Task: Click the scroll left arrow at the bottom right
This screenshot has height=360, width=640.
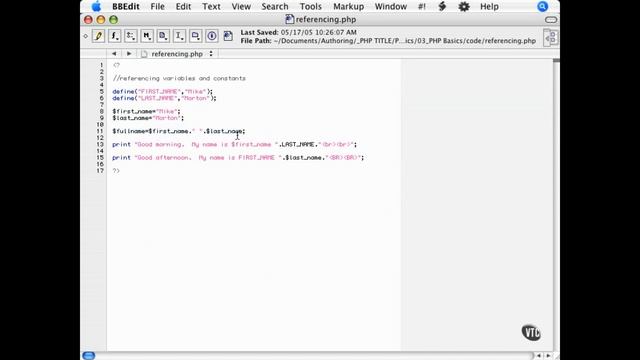Action: pos(539,356)
